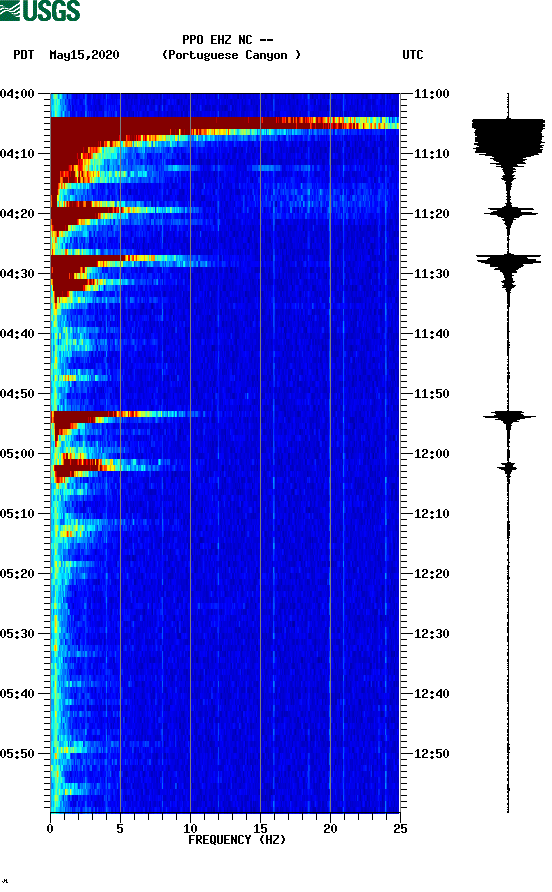Click the '05:10' PDT time label

17,514
